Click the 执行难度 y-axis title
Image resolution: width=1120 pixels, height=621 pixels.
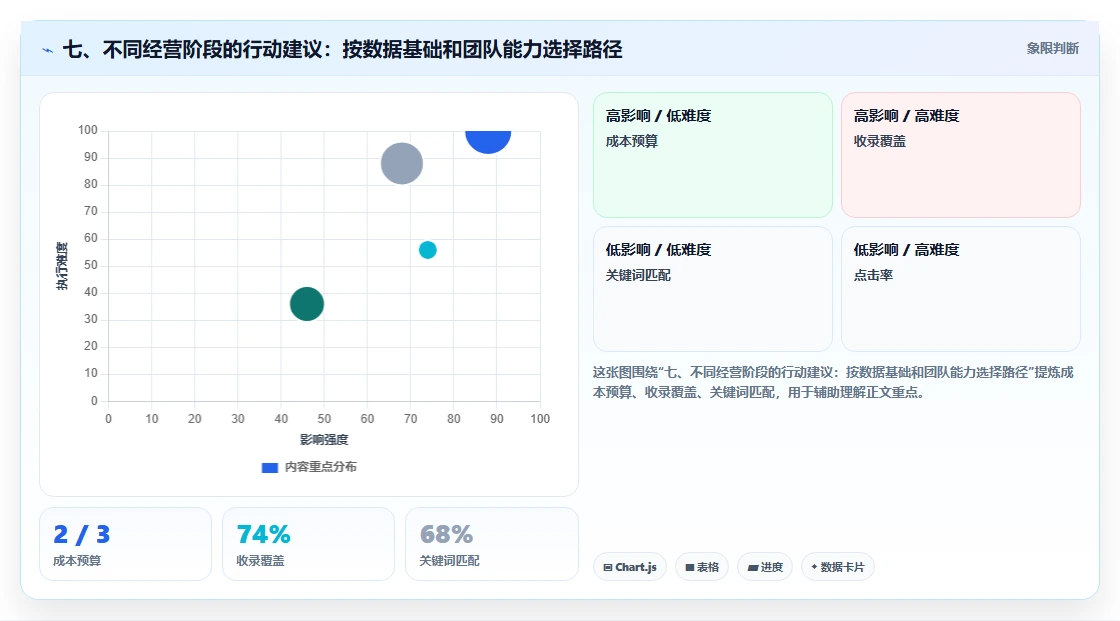[62, 266]
